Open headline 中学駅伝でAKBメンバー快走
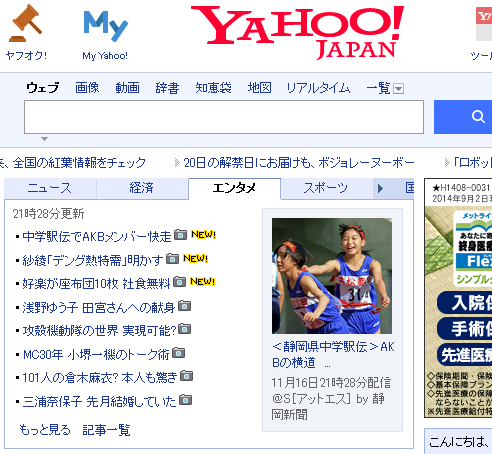Screen dimensions: 492x454 97,237
